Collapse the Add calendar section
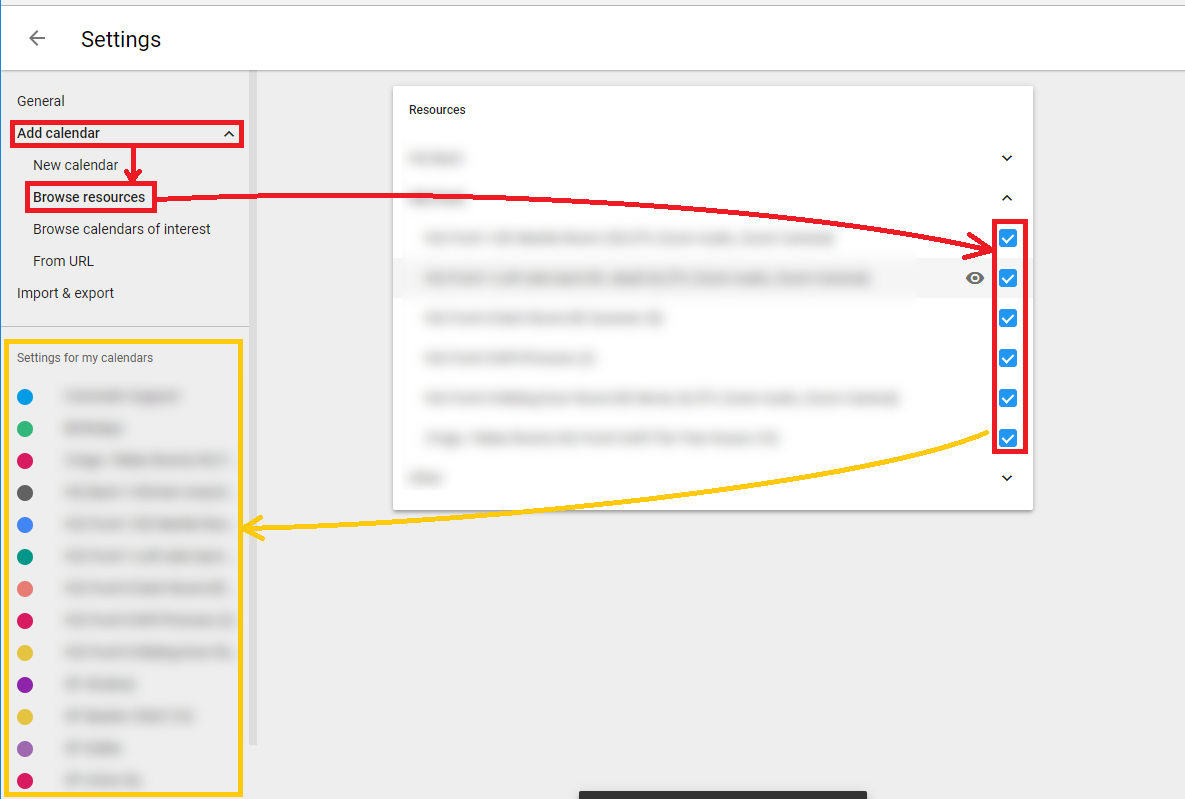 pyautogui.click(x=229, y=134)
